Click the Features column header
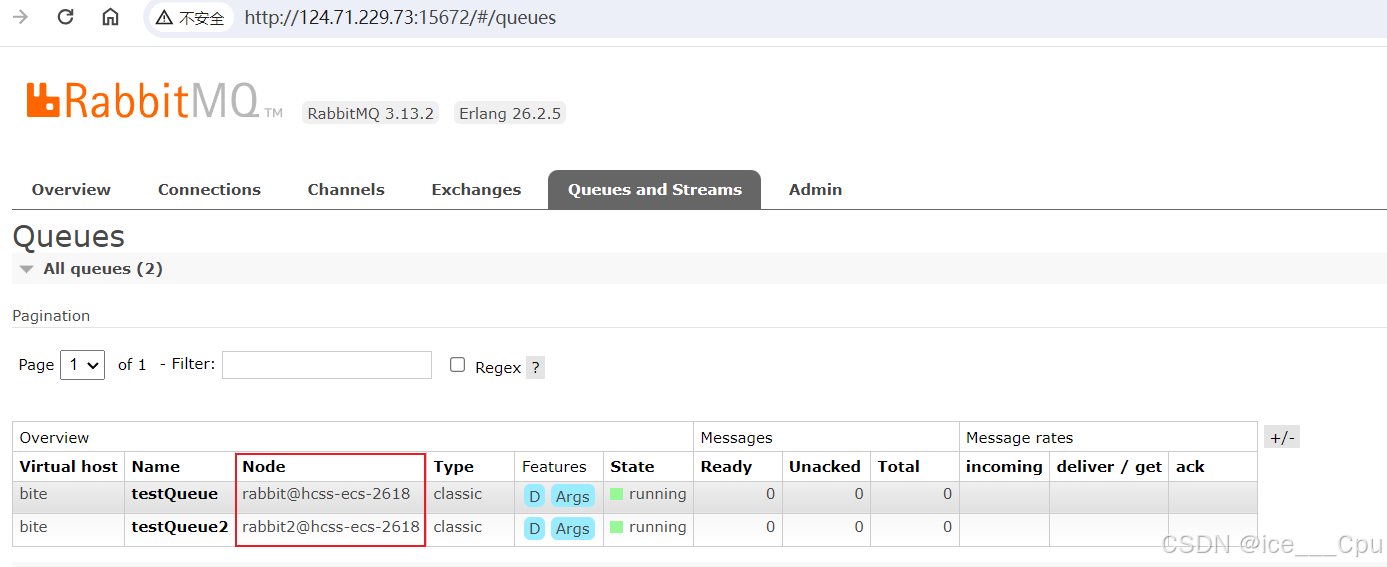The height and width of the screenshot is (567, 1387). pos(554,467)
